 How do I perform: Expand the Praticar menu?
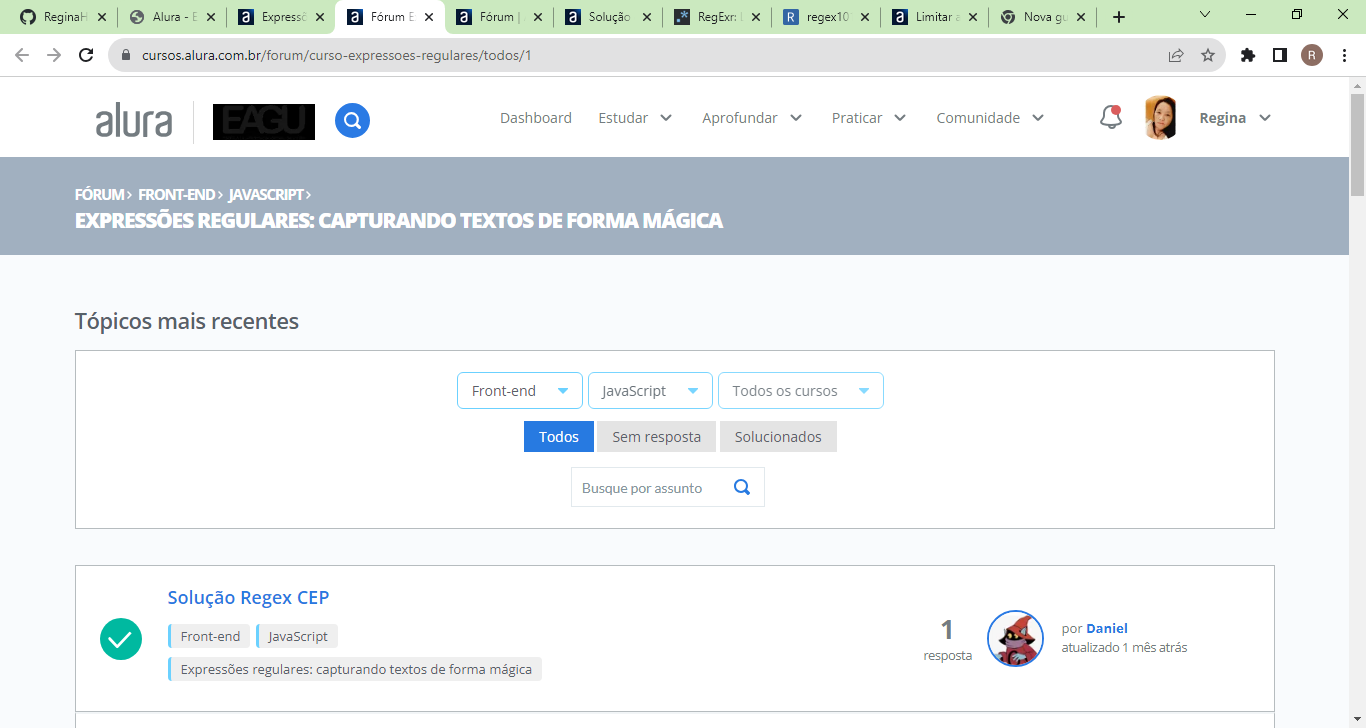coord(869,118)
